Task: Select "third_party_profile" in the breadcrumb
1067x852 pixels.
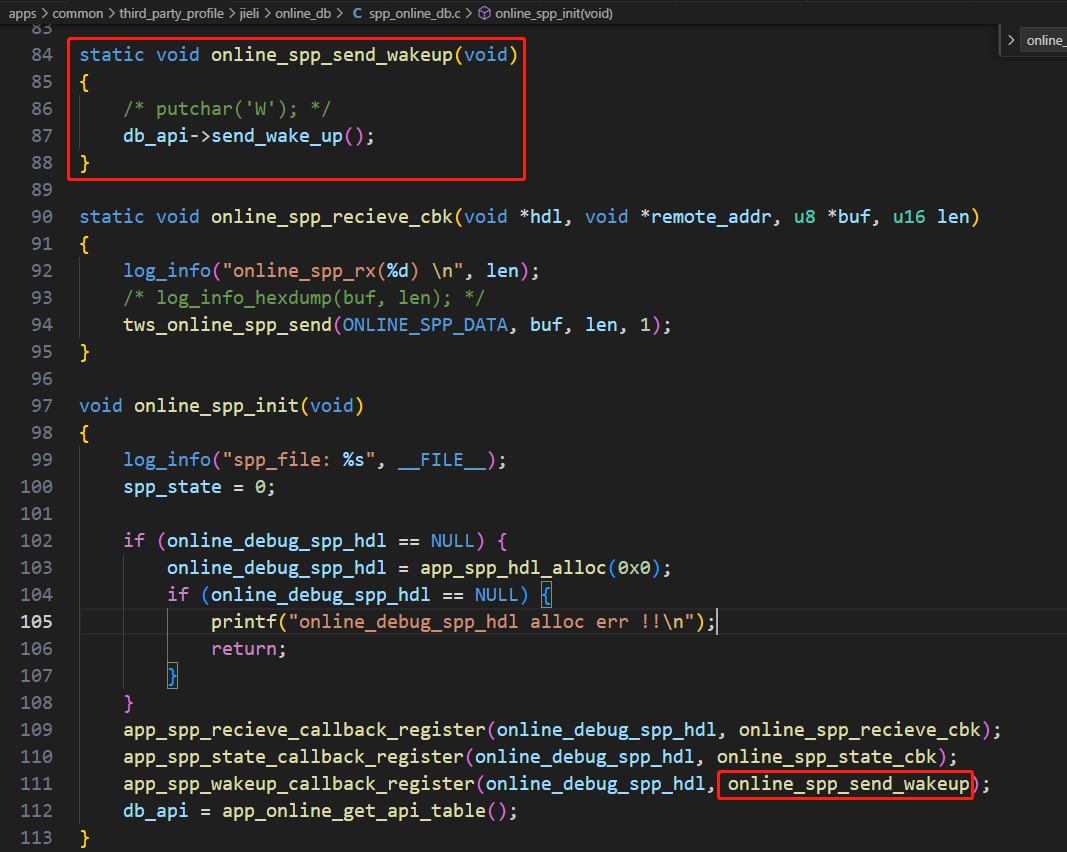Action: 171,14
